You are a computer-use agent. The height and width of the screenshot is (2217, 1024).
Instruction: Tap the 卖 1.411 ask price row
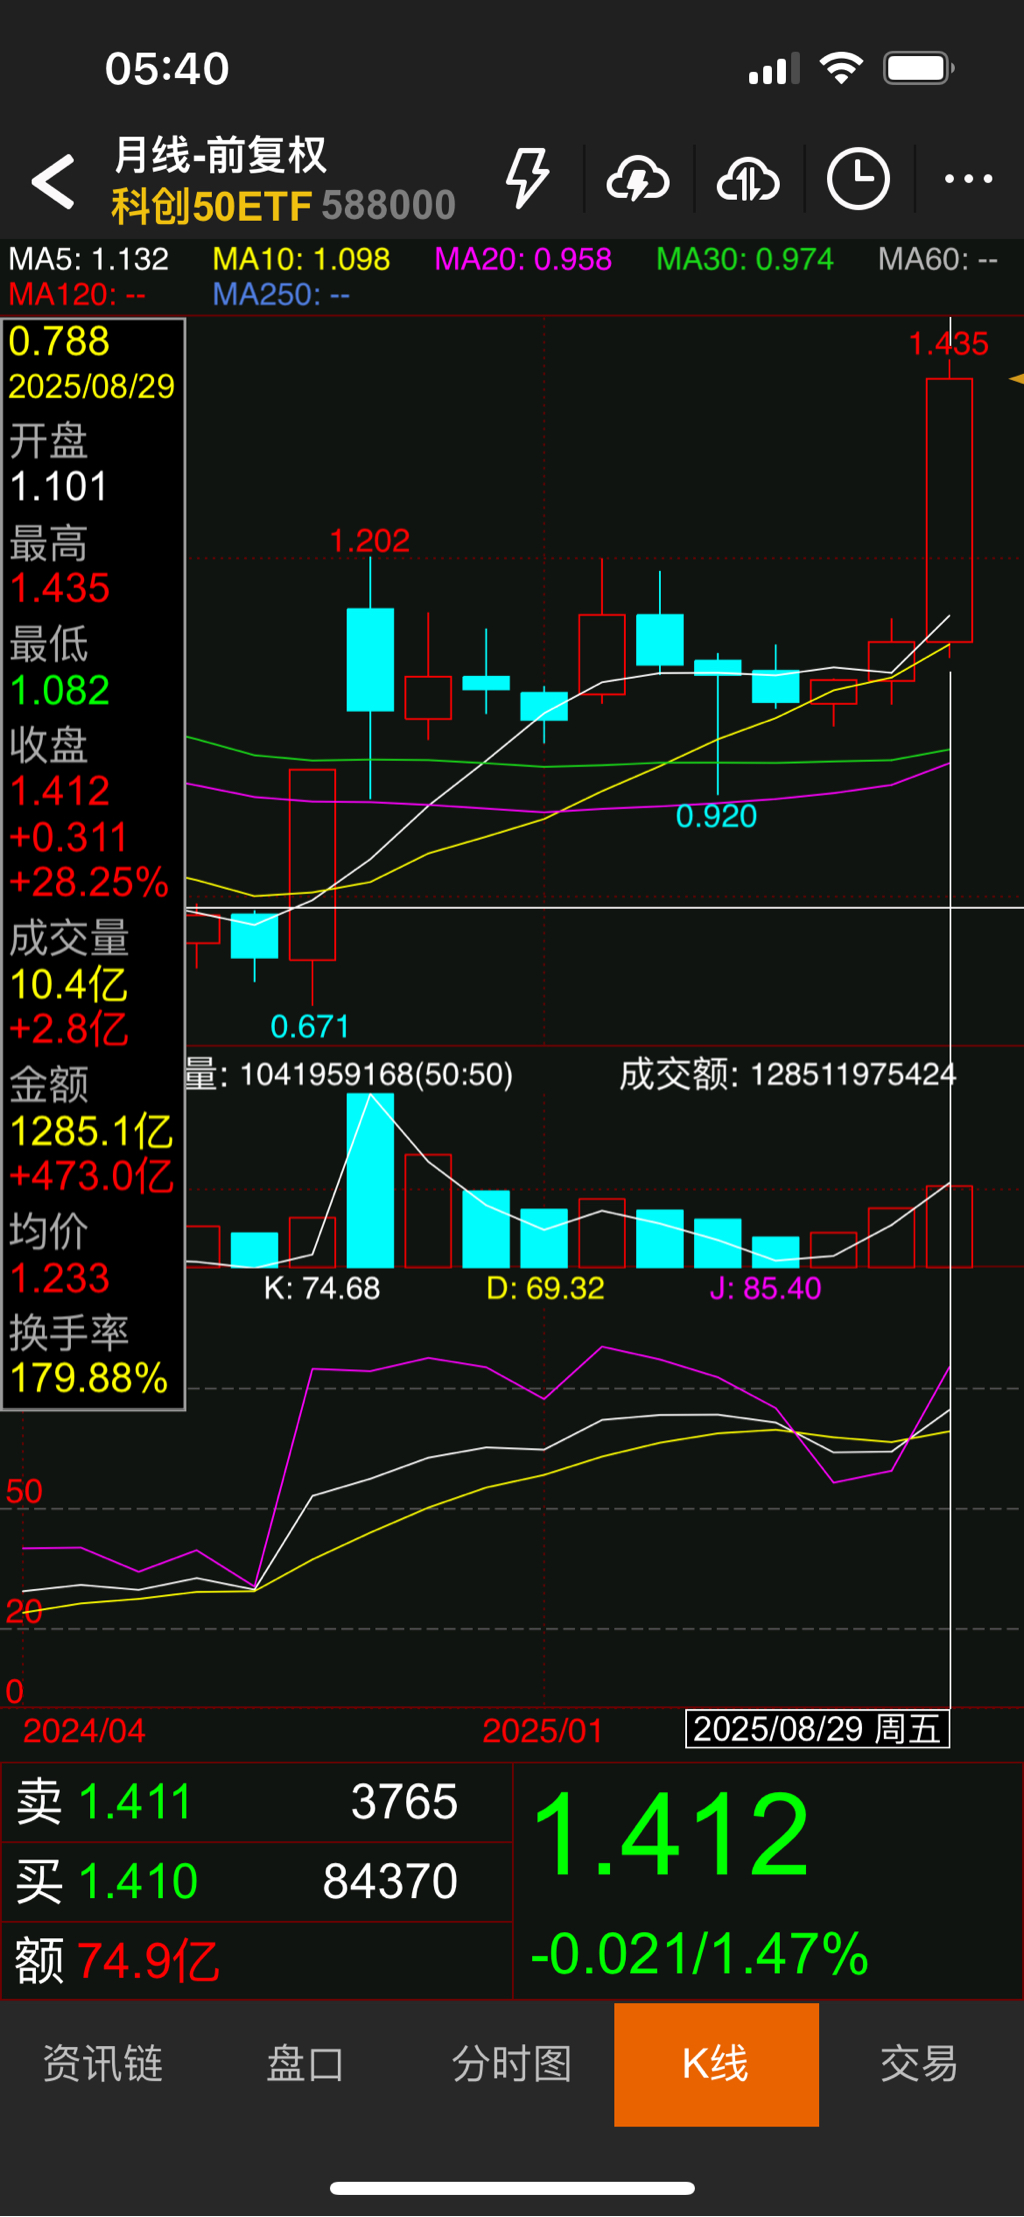pyautogui.click(x=256, y=1803)
